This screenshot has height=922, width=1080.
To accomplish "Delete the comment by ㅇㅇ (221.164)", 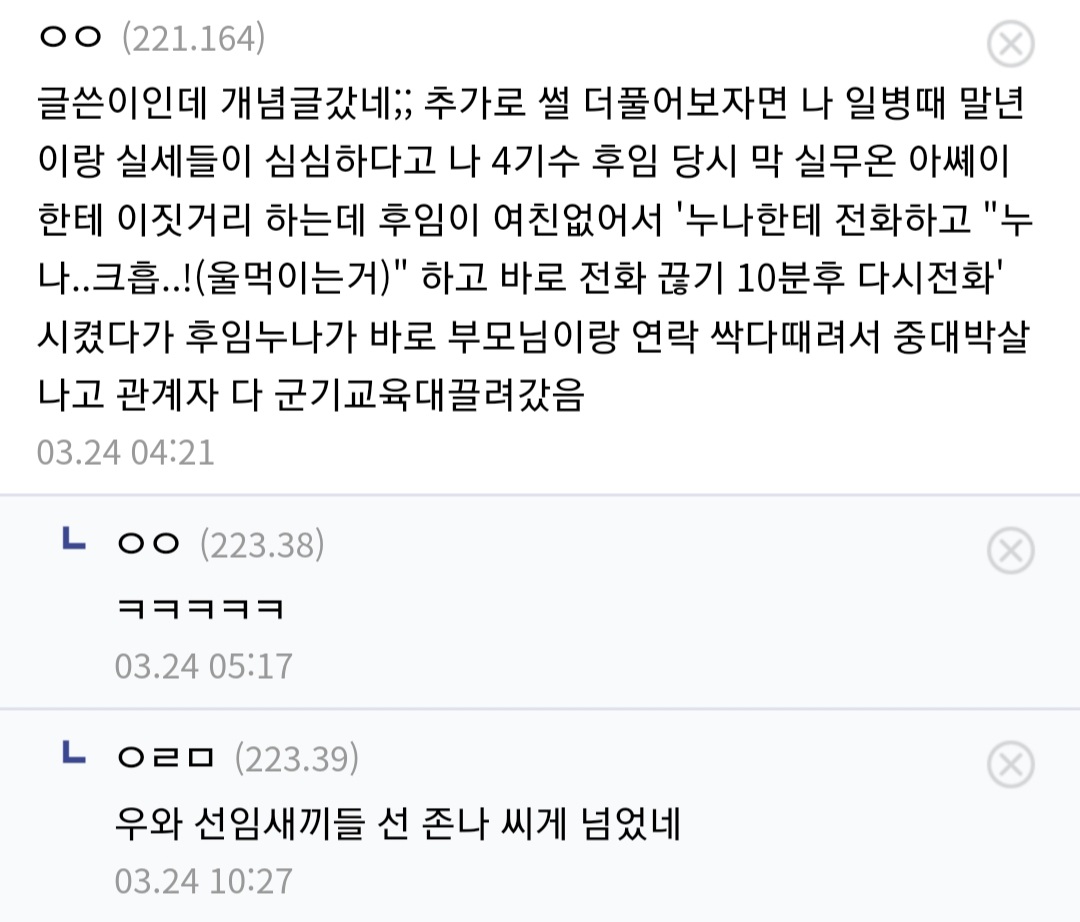I will click(1010, 44).
